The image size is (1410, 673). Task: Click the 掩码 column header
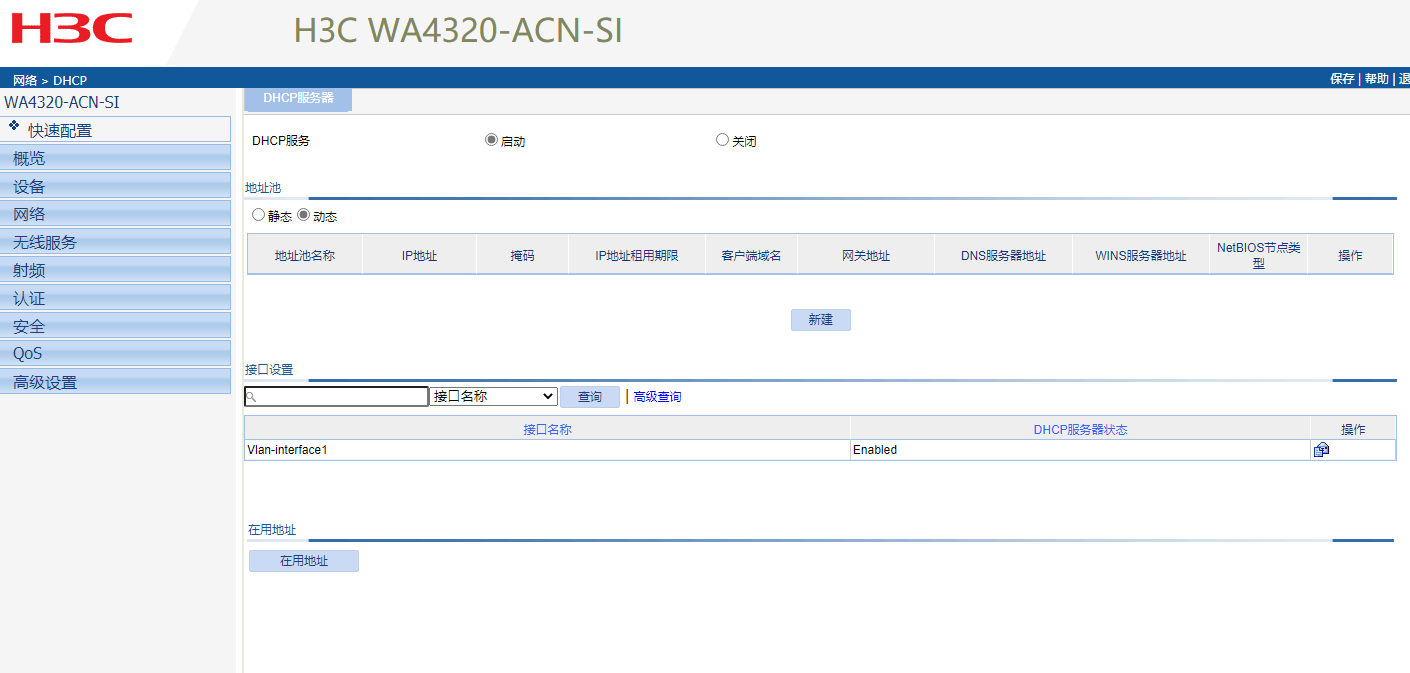click(x=522, y=255)
